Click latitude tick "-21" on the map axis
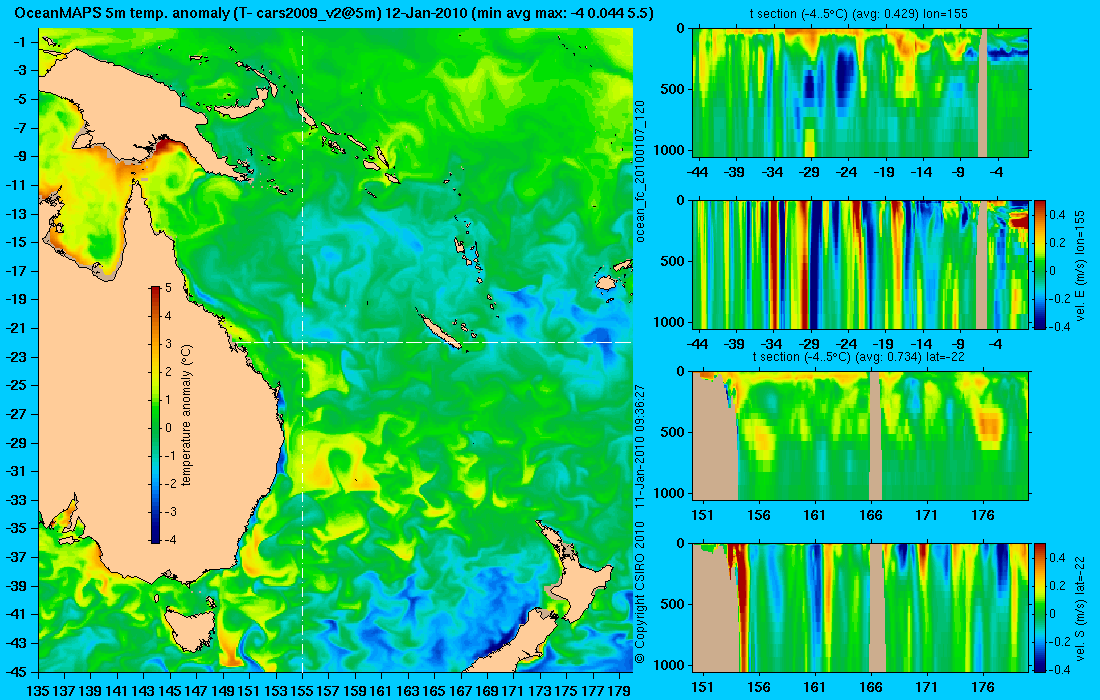Viewport: 1100px width, 700px height. pos(17,328)
